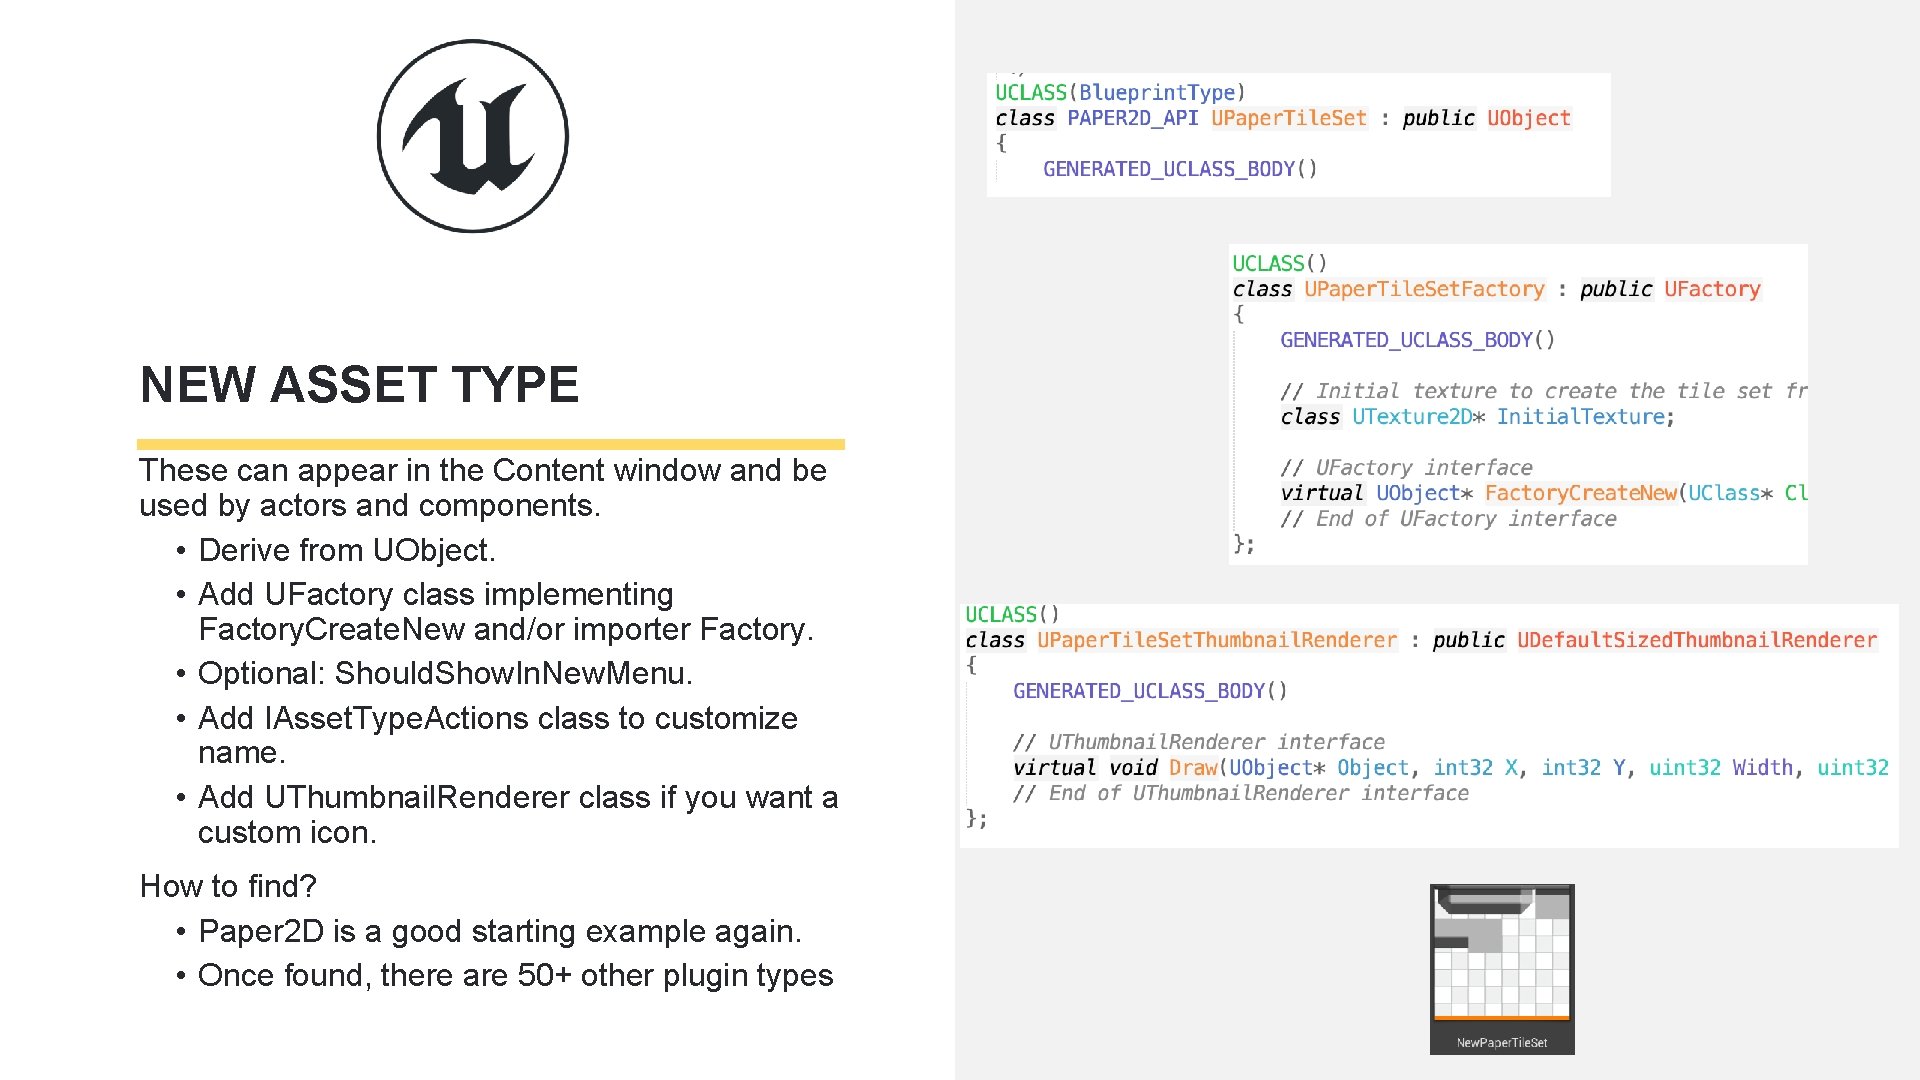The height and width of the screenshot is (1080, 1920).
Task: Click PAPER2D_API macro in first code snippet
Action: point(1132,118)
